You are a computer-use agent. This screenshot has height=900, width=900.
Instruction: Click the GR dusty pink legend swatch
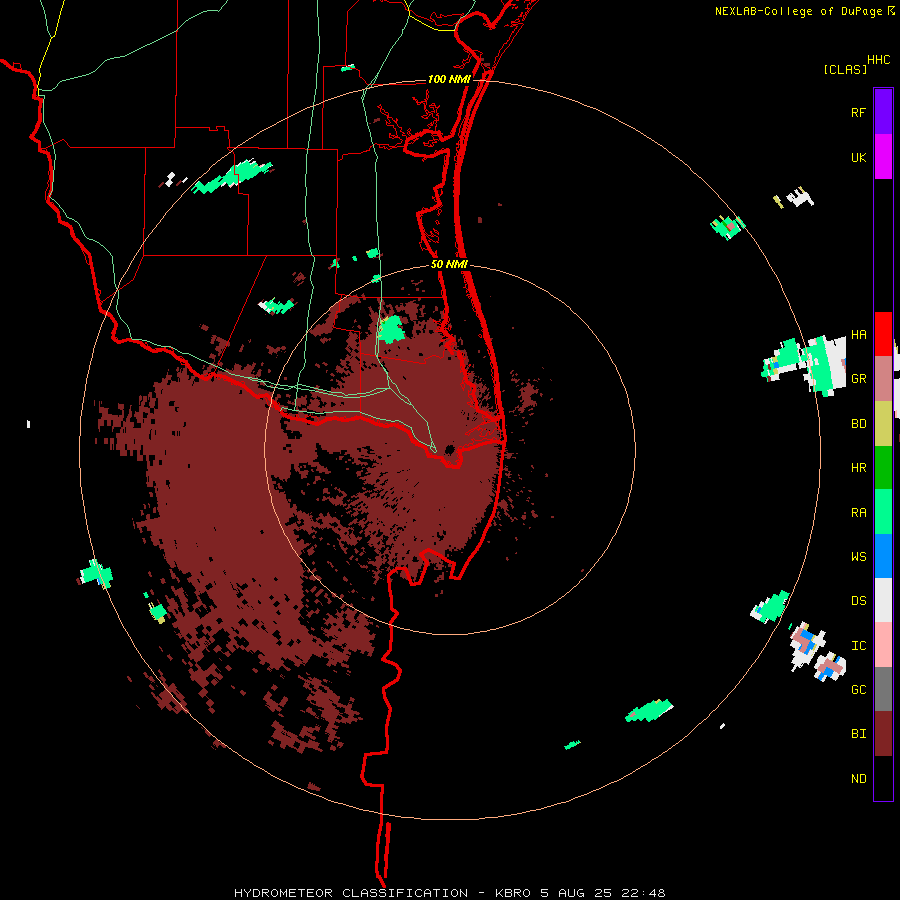tap(883, 379)
